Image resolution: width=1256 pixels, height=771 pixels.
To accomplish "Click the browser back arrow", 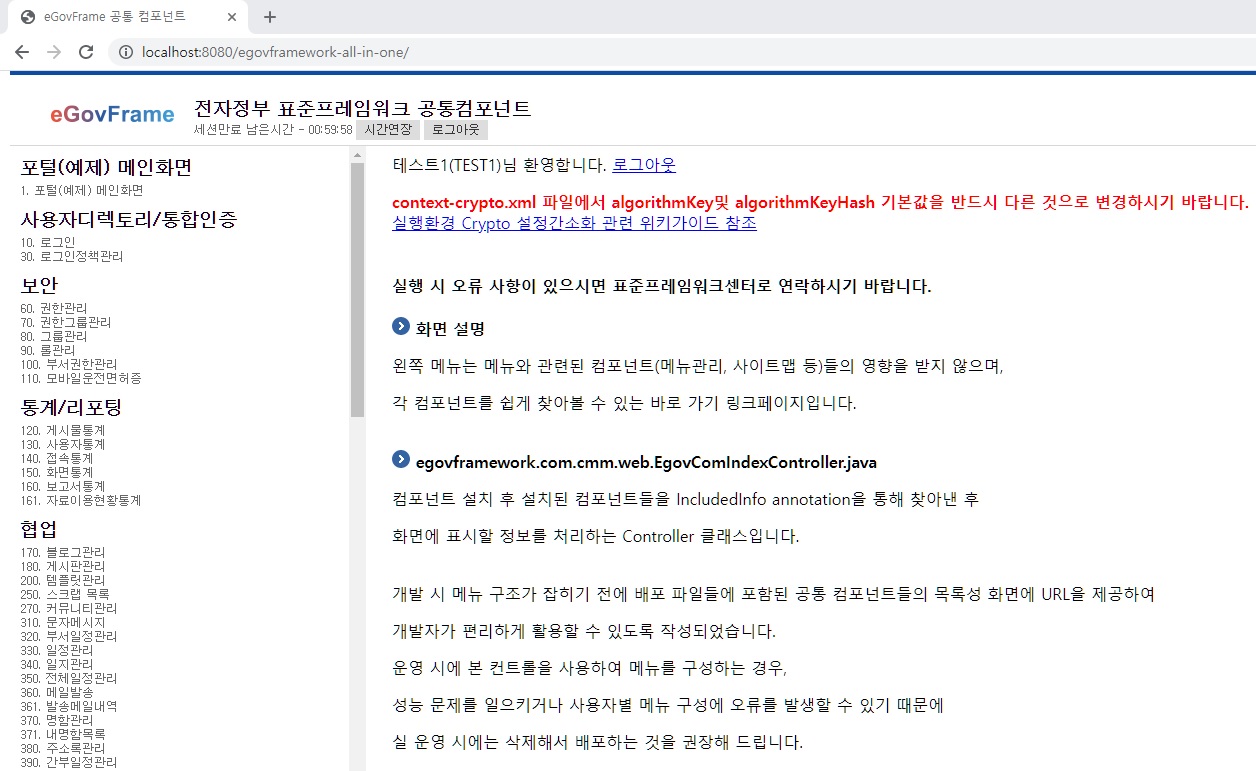I will [x=21, y=52].
